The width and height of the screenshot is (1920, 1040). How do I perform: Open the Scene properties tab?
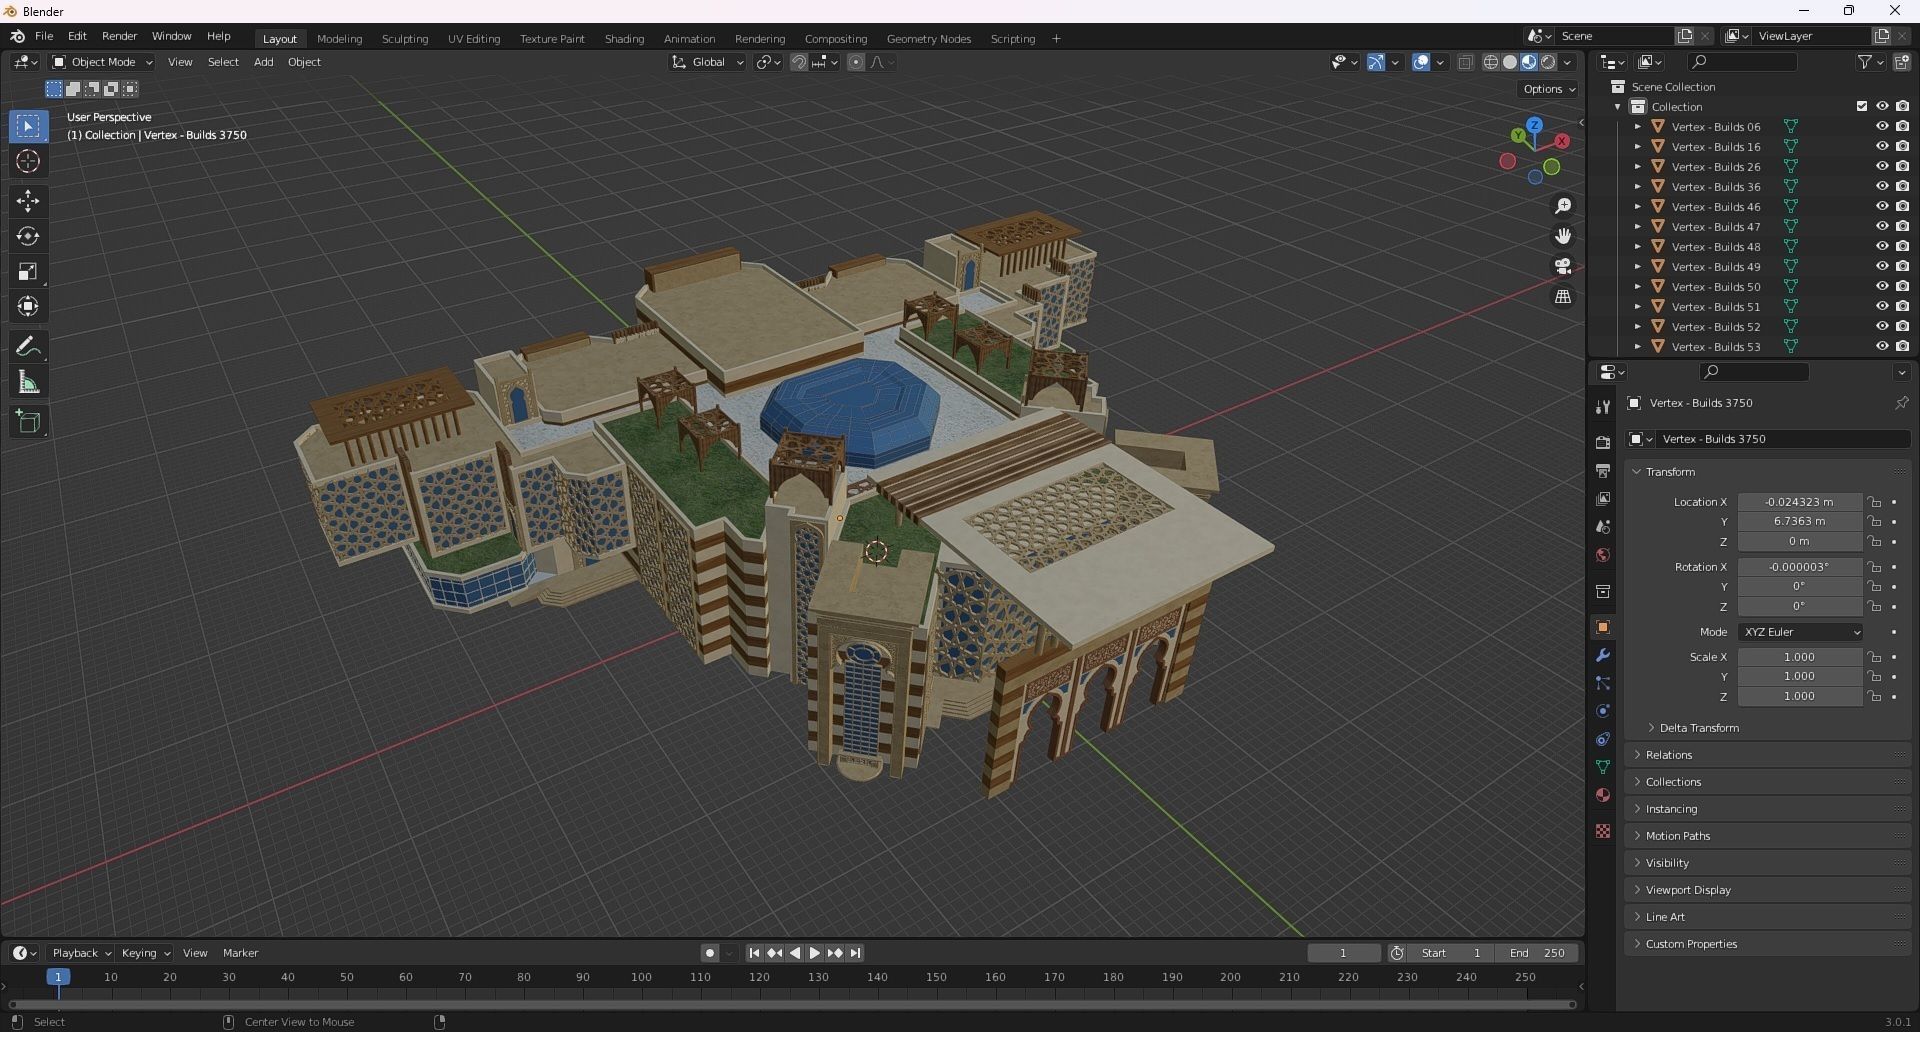pos(1603,526)
